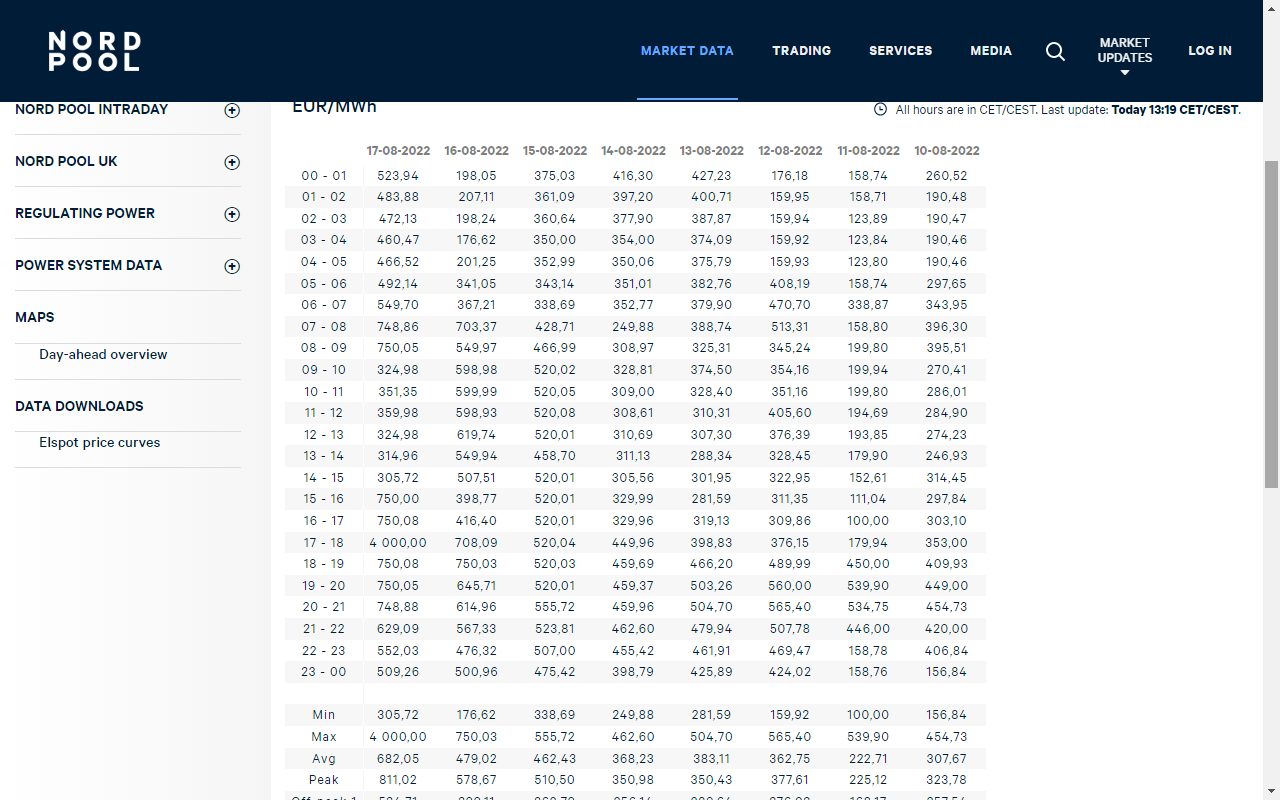Click the 17-08-2022 column header
The width and height of the screenshot is (1280, 800).
(398, 151)
